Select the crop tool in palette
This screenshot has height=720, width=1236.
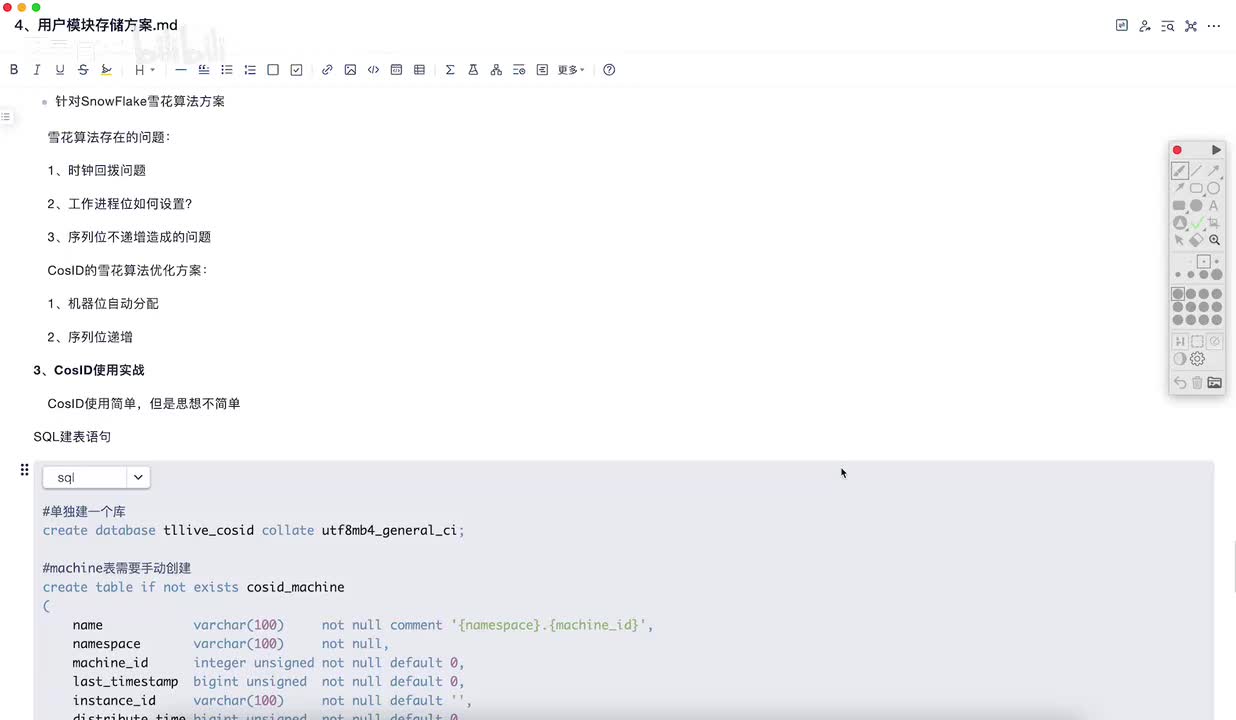point(1214,223)
